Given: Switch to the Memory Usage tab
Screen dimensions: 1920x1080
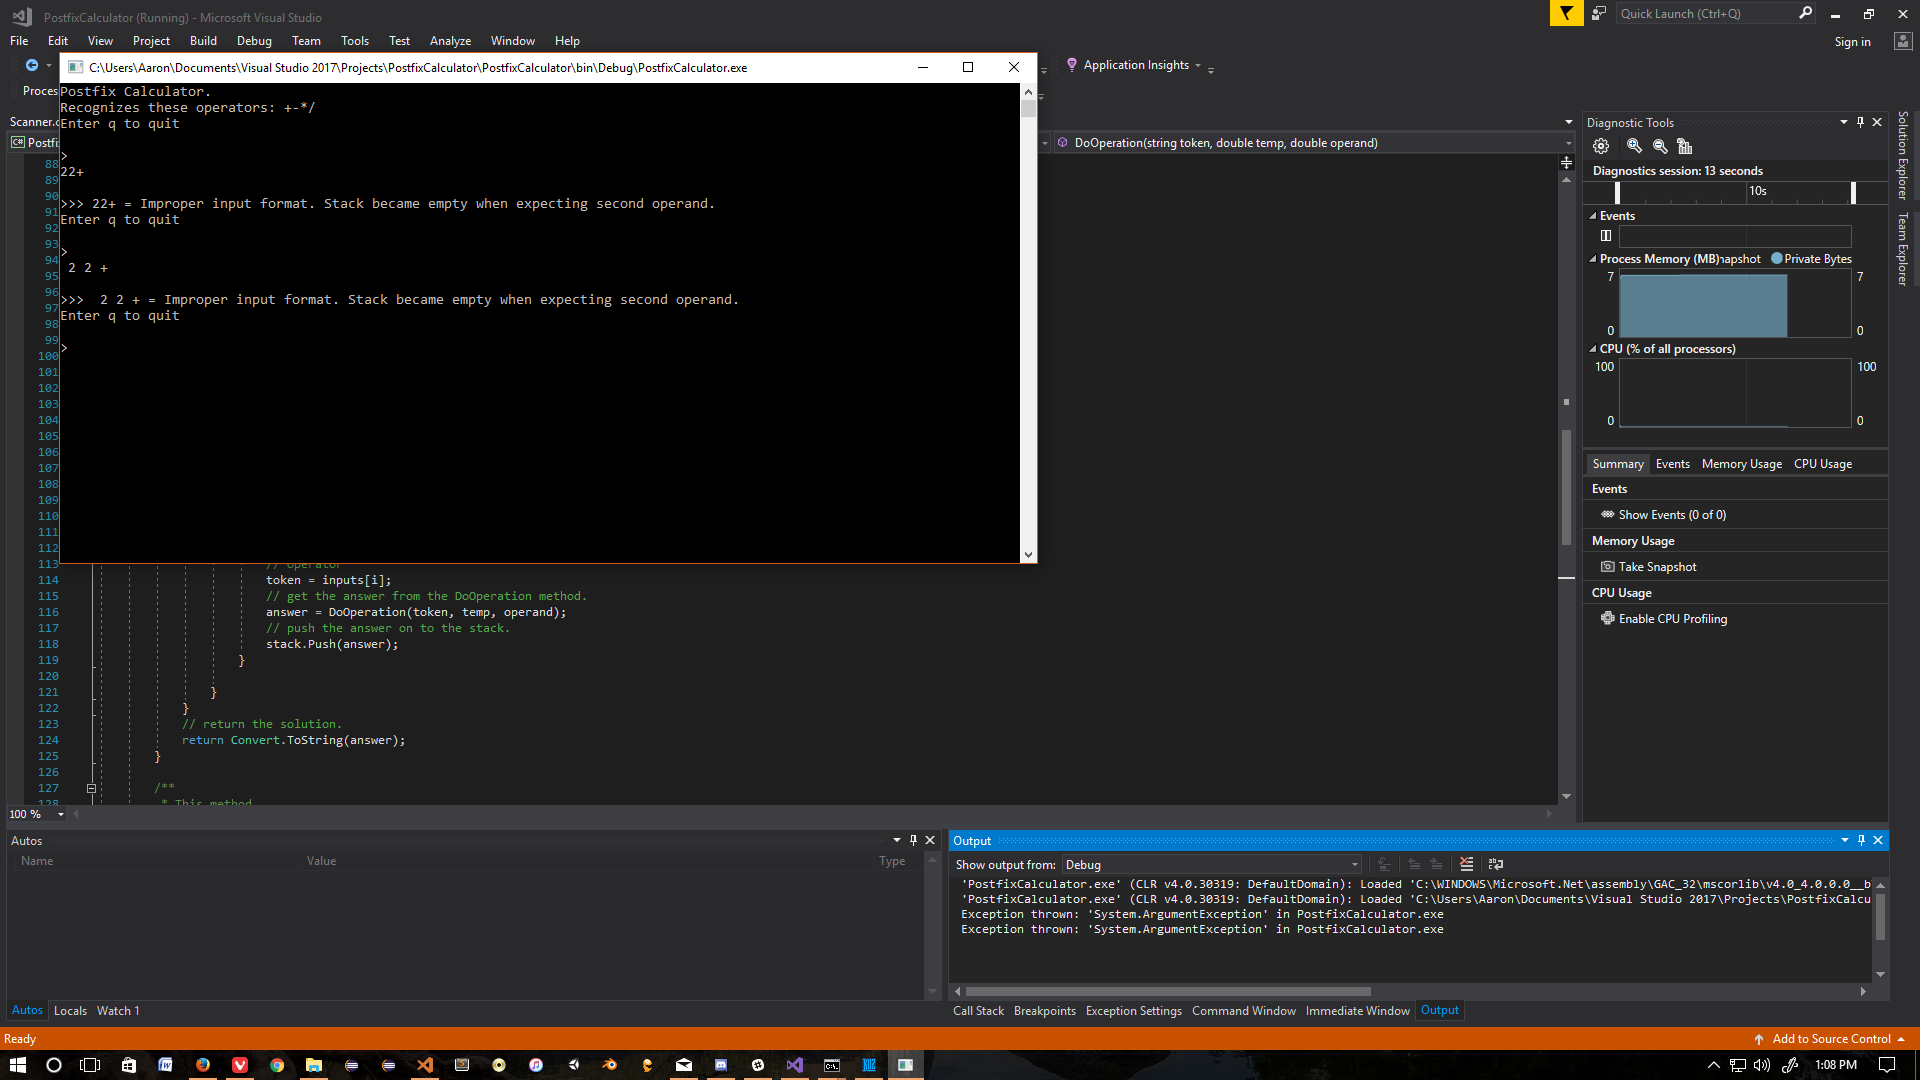Looking at the screenshot, I should [1741, 464].
